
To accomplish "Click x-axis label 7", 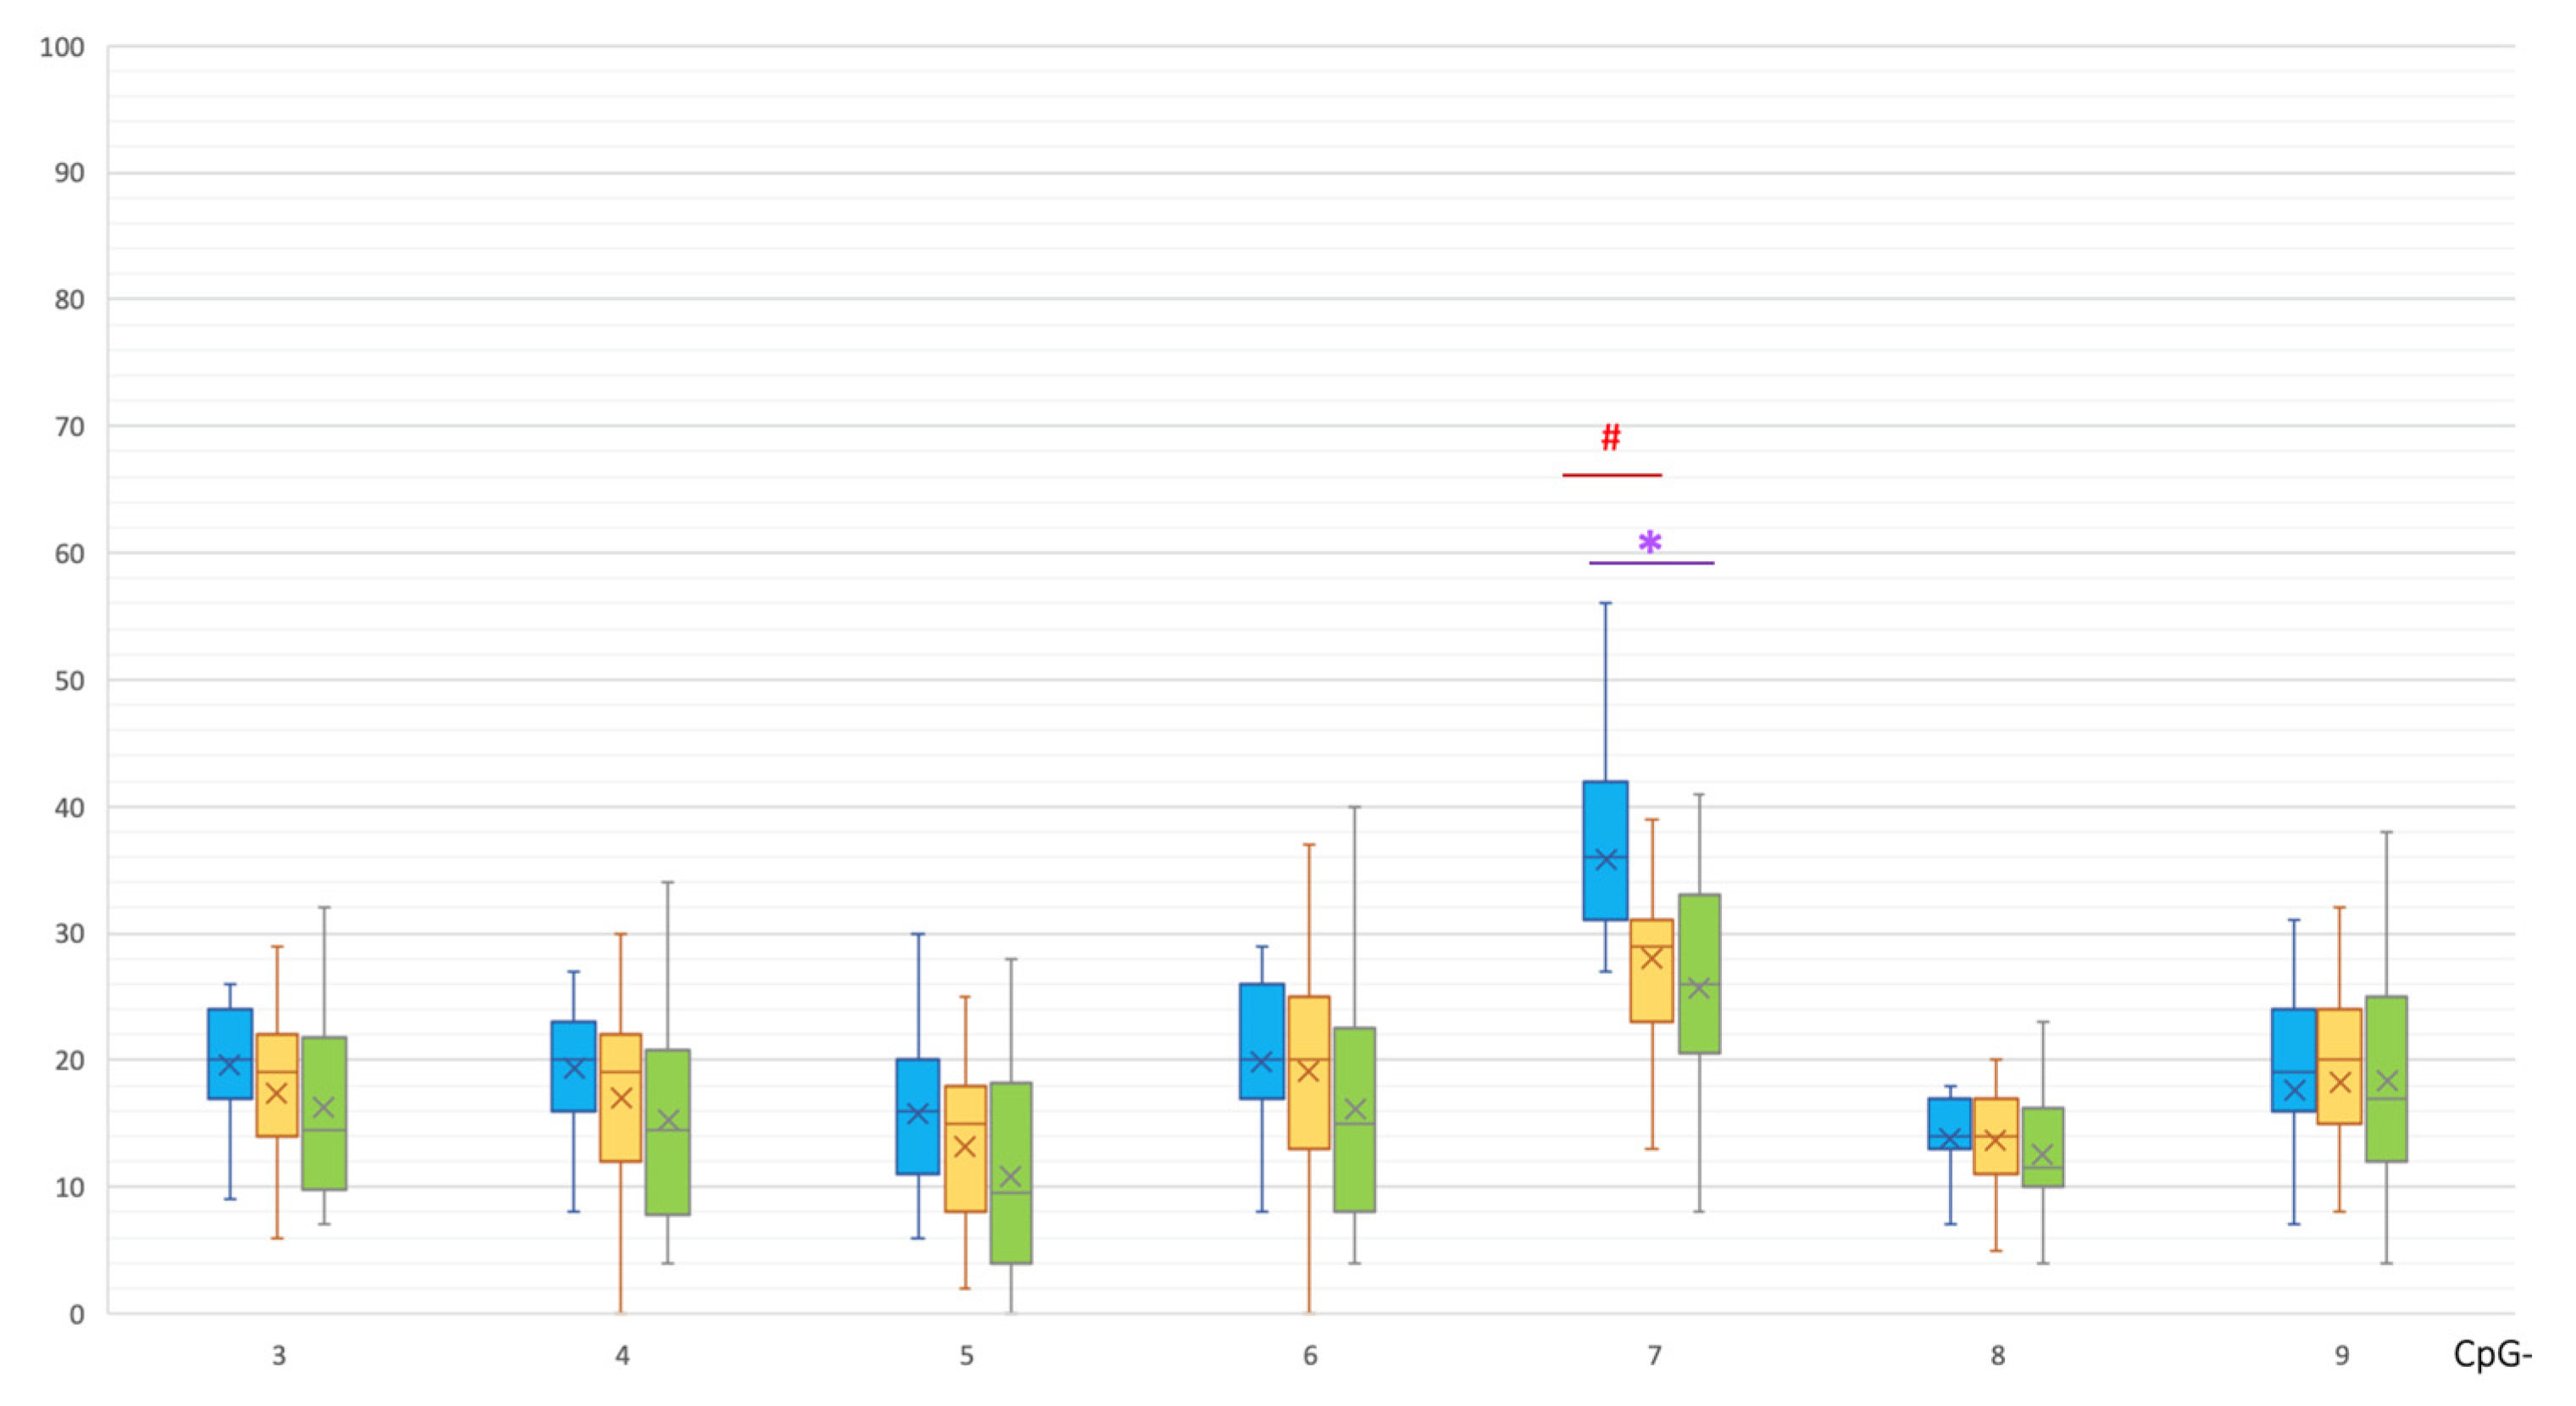I will click(1654, 1356).
